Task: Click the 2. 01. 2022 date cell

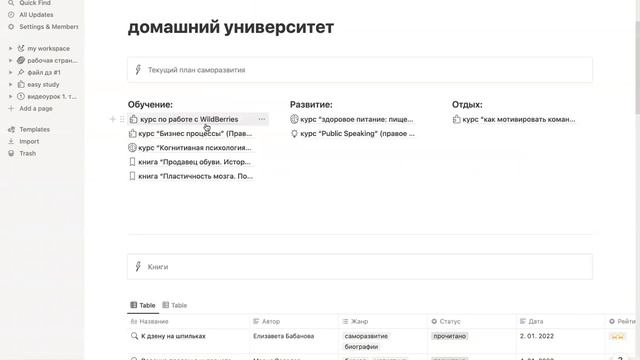Action: [x=537, y=336]
